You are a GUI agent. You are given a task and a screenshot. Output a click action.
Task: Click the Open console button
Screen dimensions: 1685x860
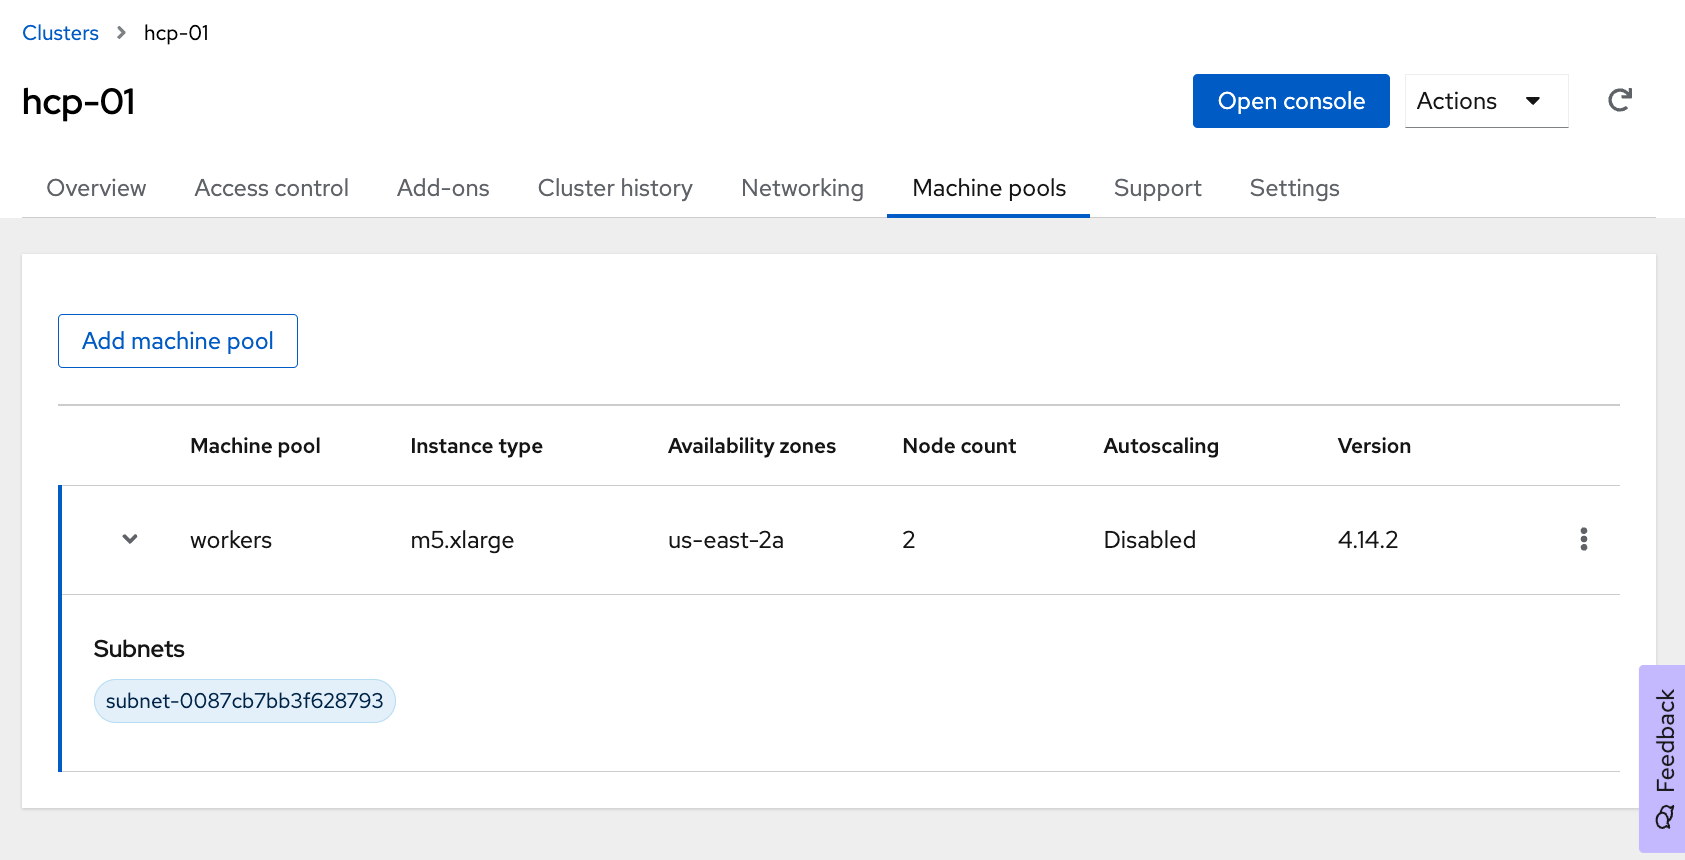pos(1291,101)
